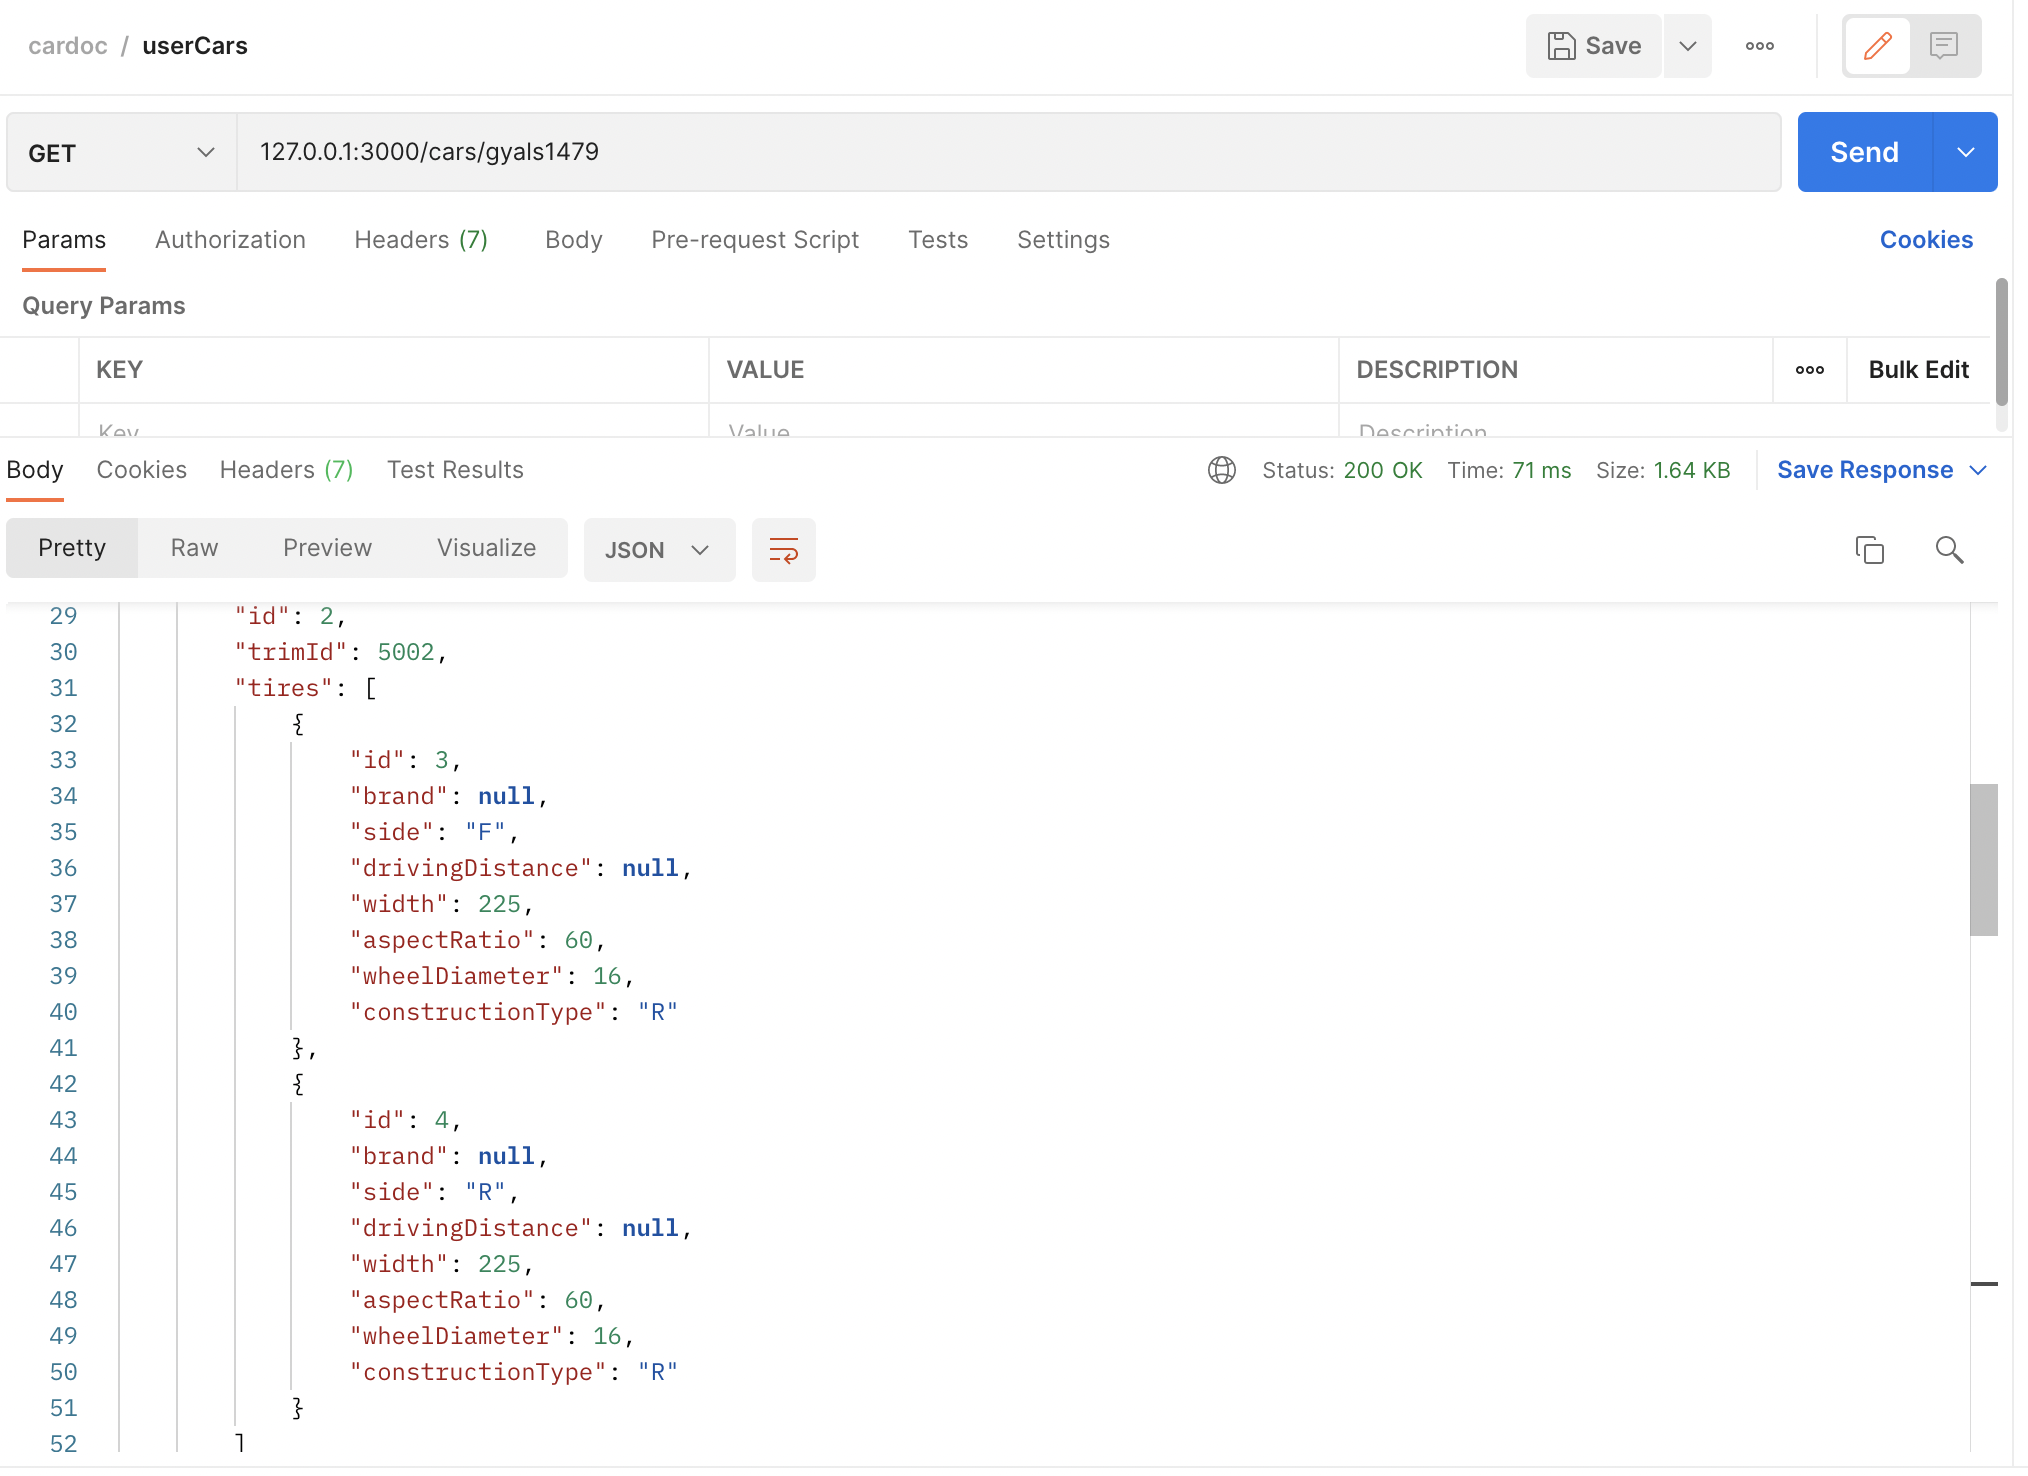
Task: Click the Status 200 OK indicator
Action: click(x=1342, y=470)
